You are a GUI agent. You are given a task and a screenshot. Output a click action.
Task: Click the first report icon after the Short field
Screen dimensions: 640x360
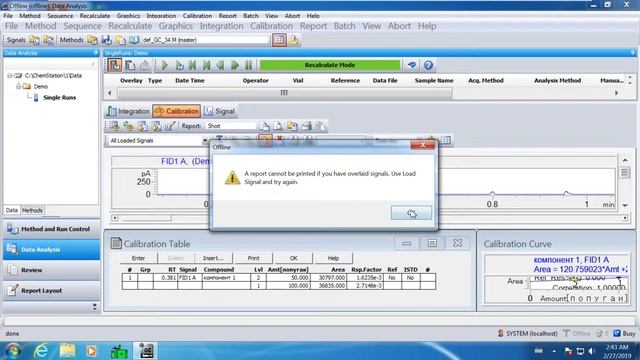click(264, 126)
